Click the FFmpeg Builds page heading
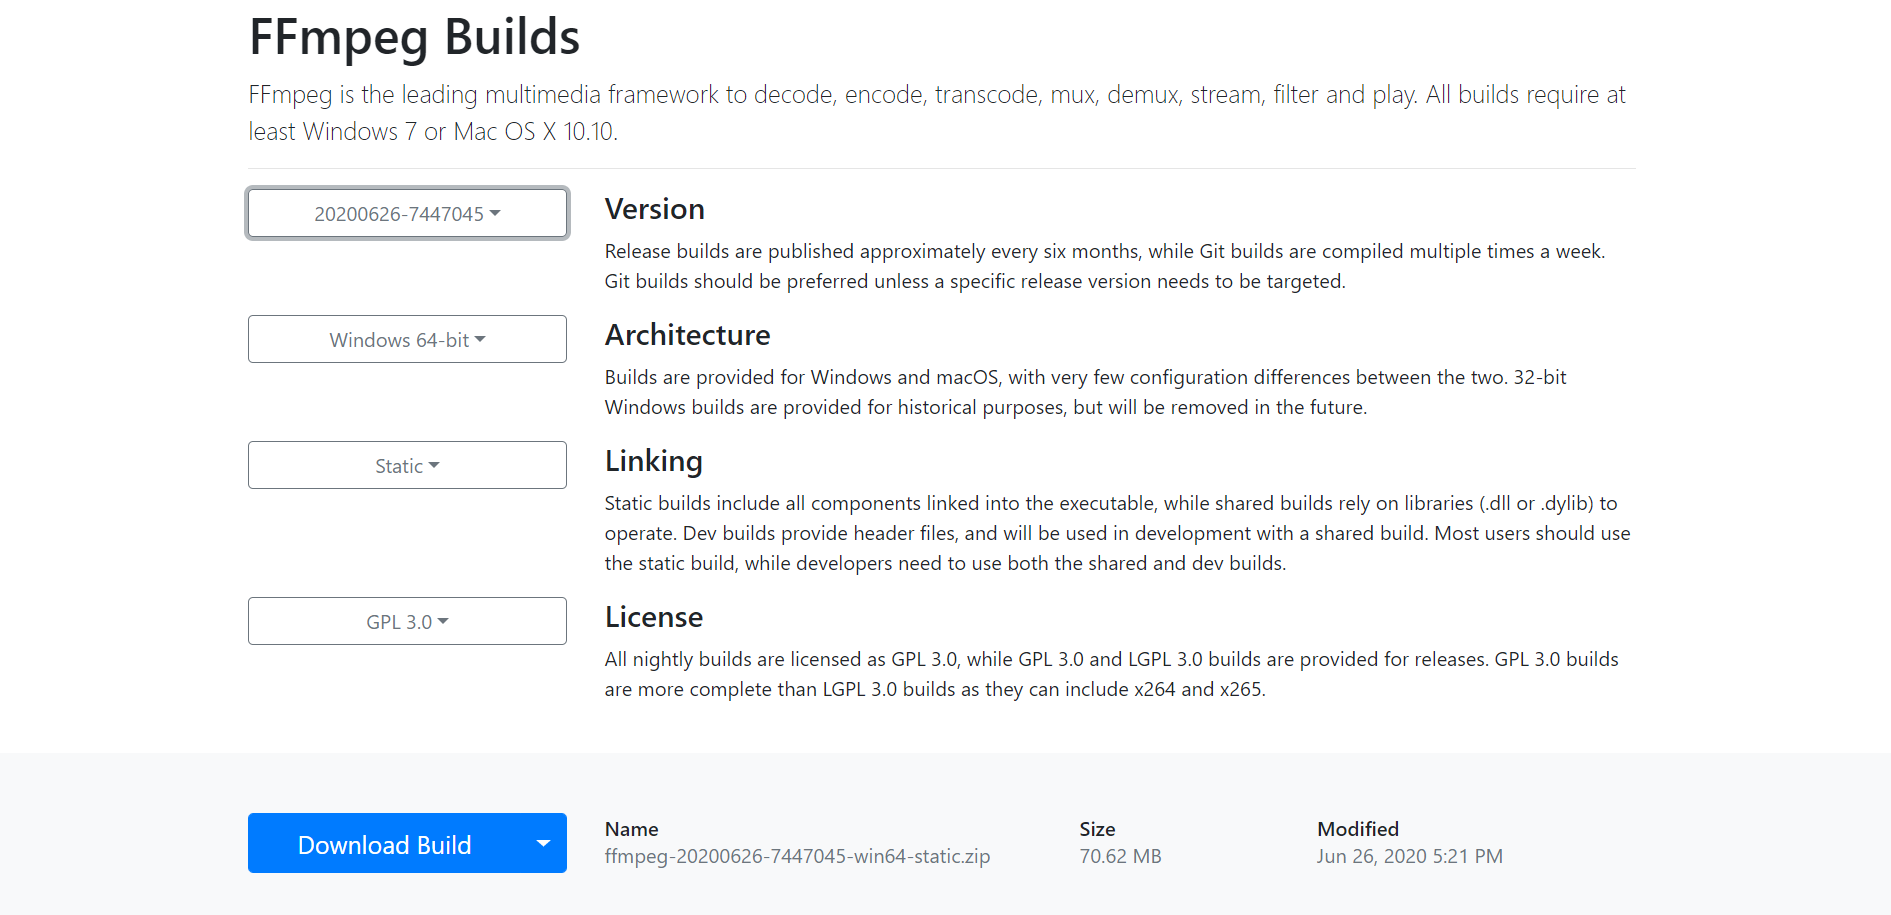This screenshot has width=1891, height=915. coord(414,37)
